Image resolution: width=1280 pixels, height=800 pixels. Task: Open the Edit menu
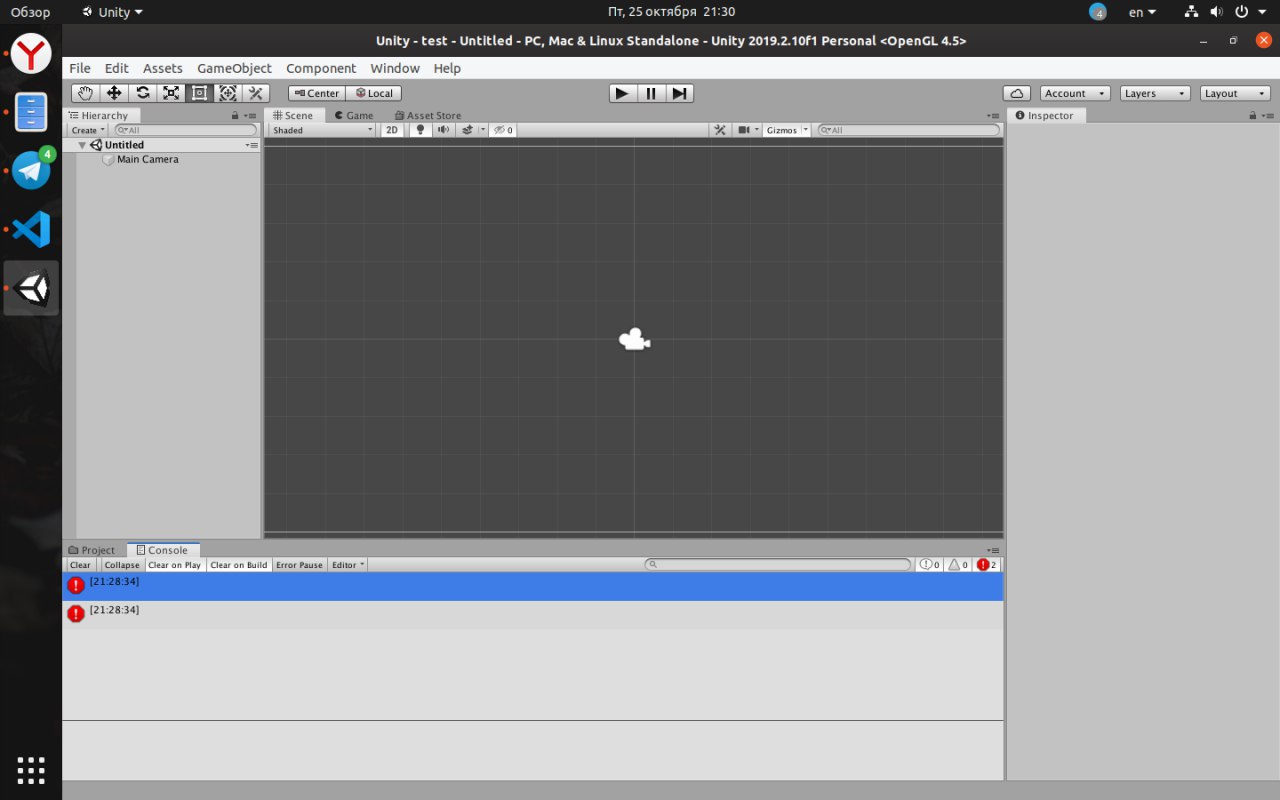point(117,68)
